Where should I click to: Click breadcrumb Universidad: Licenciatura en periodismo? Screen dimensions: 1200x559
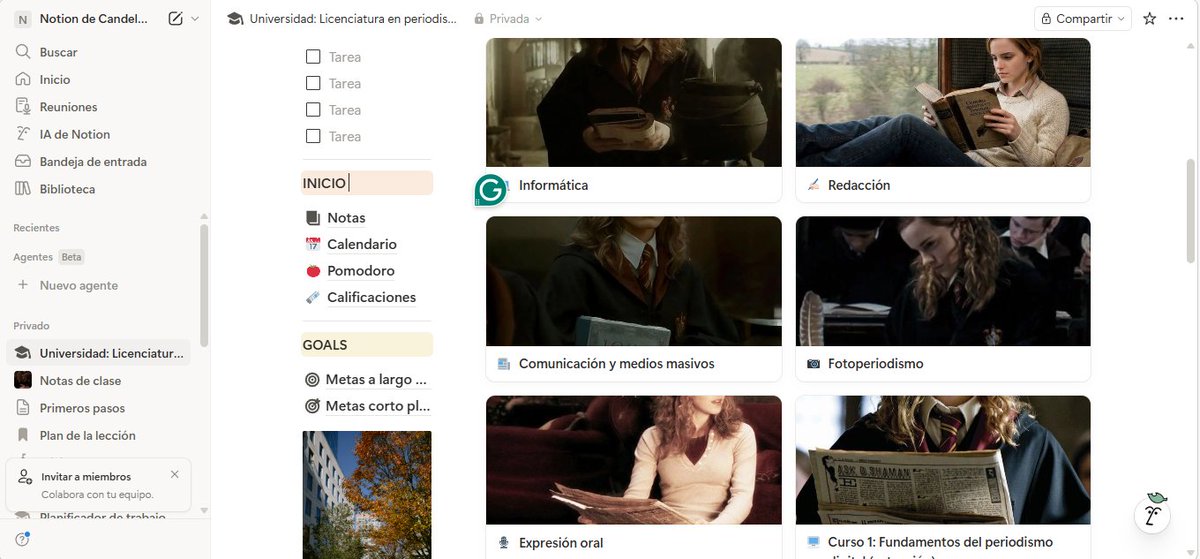tap(343, 18)
